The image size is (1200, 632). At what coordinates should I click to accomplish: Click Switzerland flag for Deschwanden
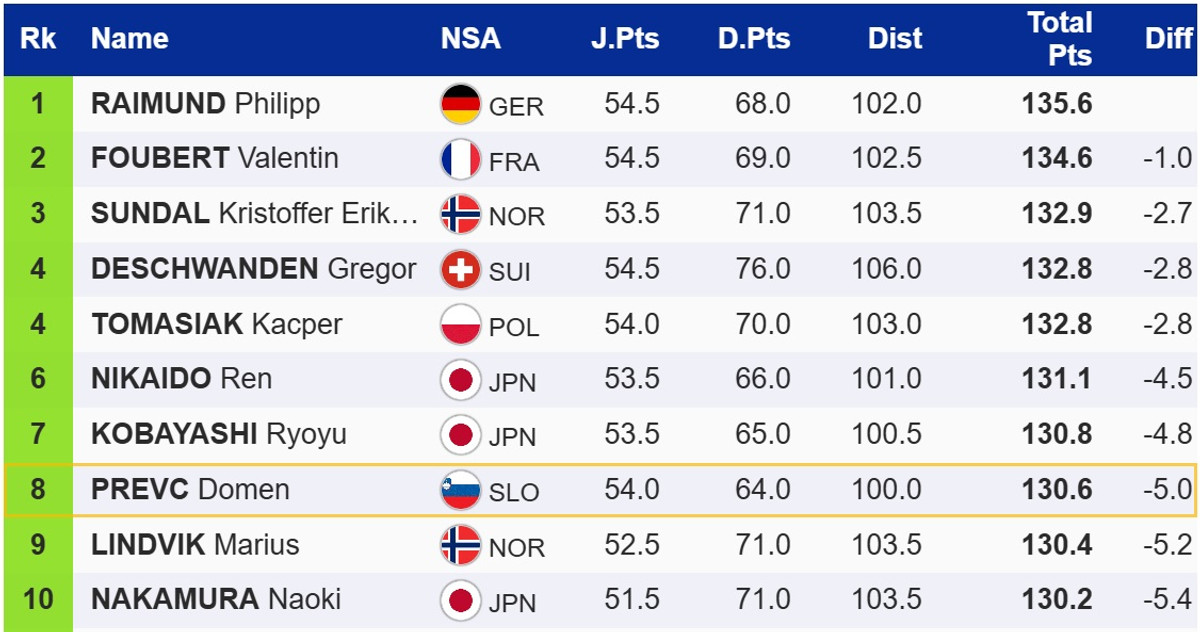460,269
